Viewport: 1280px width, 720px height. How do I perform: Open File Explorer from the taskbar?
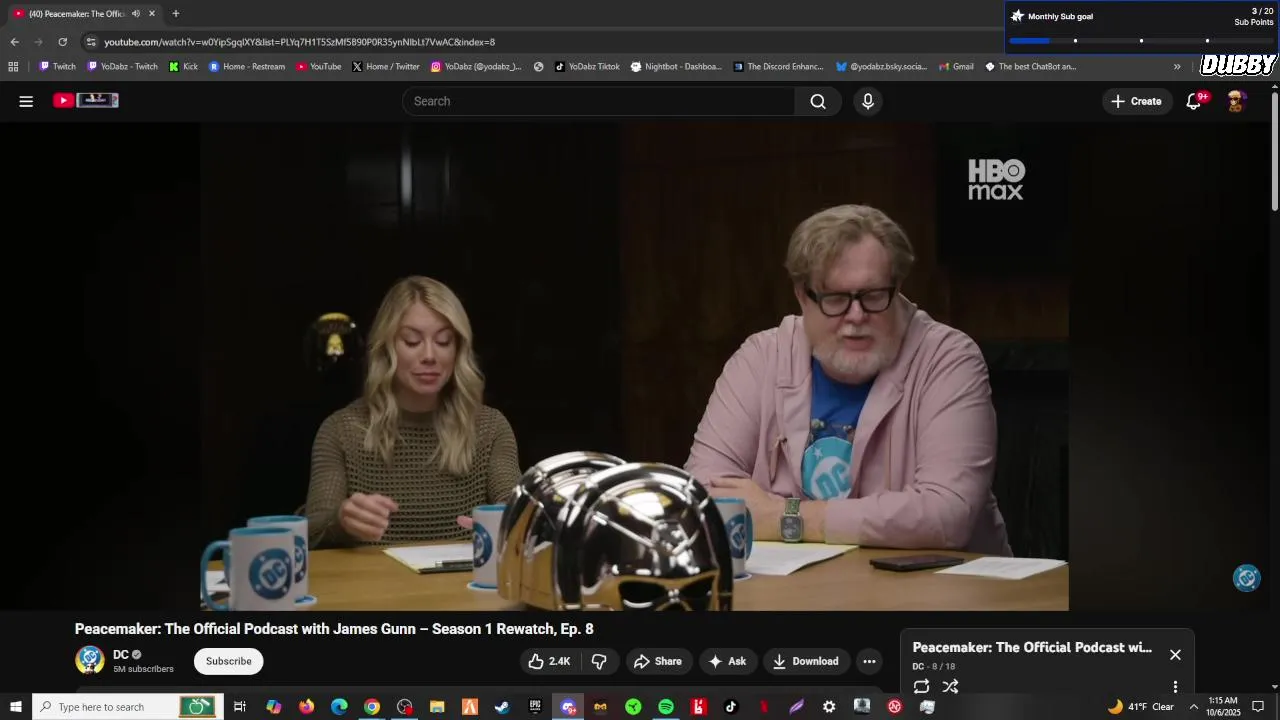(x=437, y=707)
